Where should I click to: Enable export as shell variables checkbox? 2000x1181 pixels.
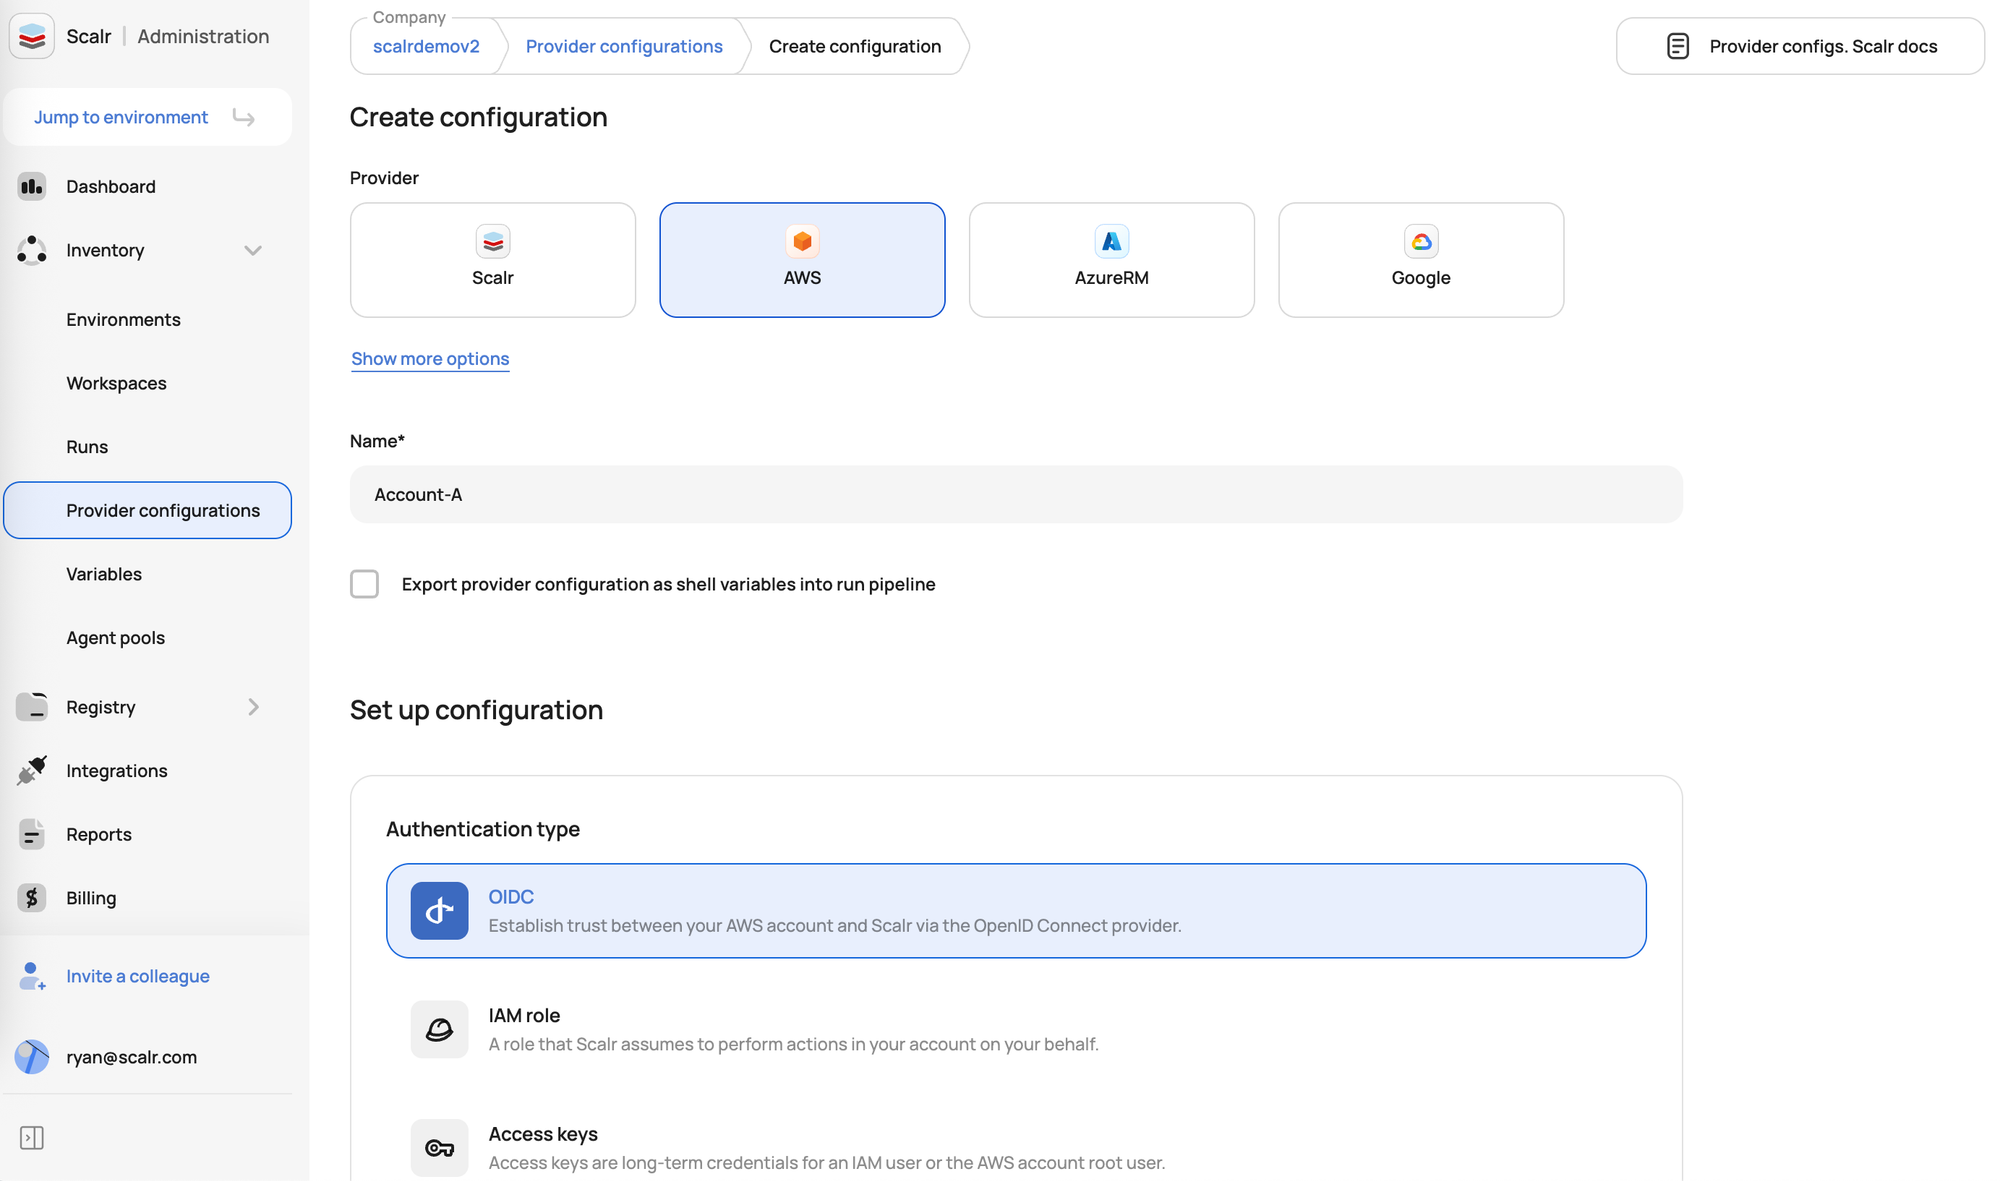[x=365, y=584]
